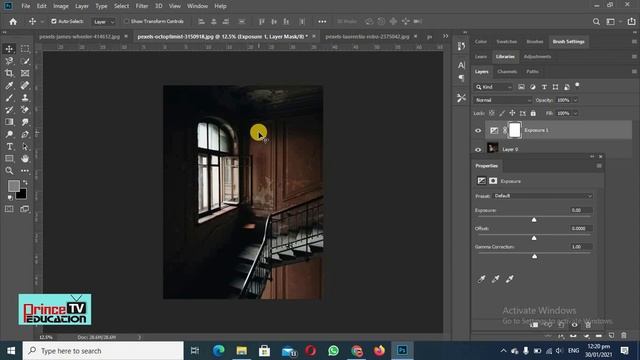Select the Crop tool
640x360 pixels.
pyautogui.click(x=9, y=73)
